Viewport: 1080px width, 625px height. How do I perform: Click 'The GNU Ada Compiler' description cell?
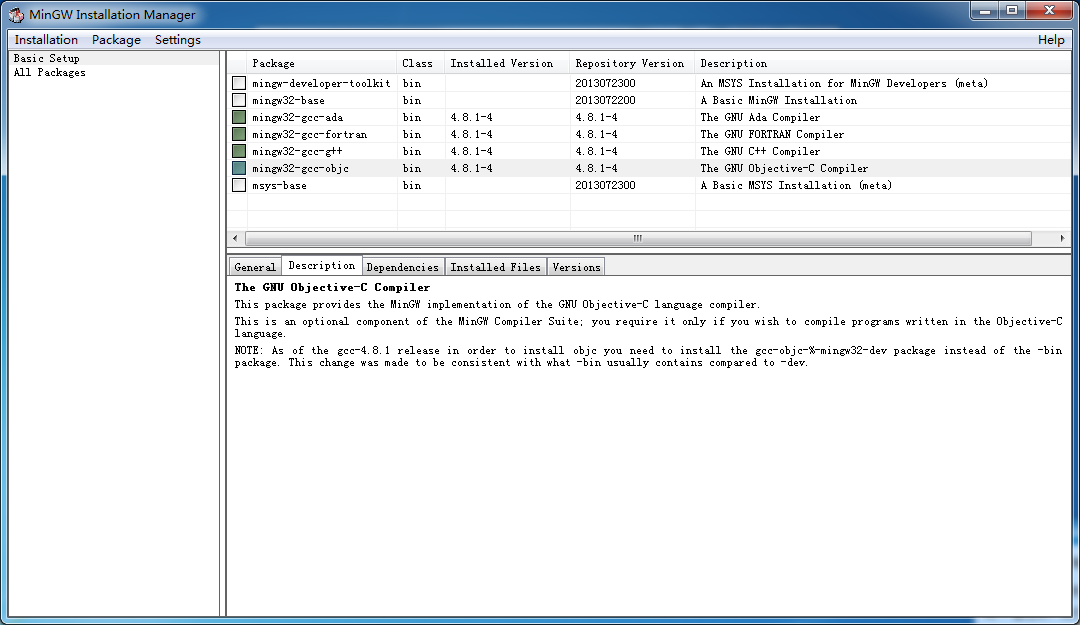(760, 117)
